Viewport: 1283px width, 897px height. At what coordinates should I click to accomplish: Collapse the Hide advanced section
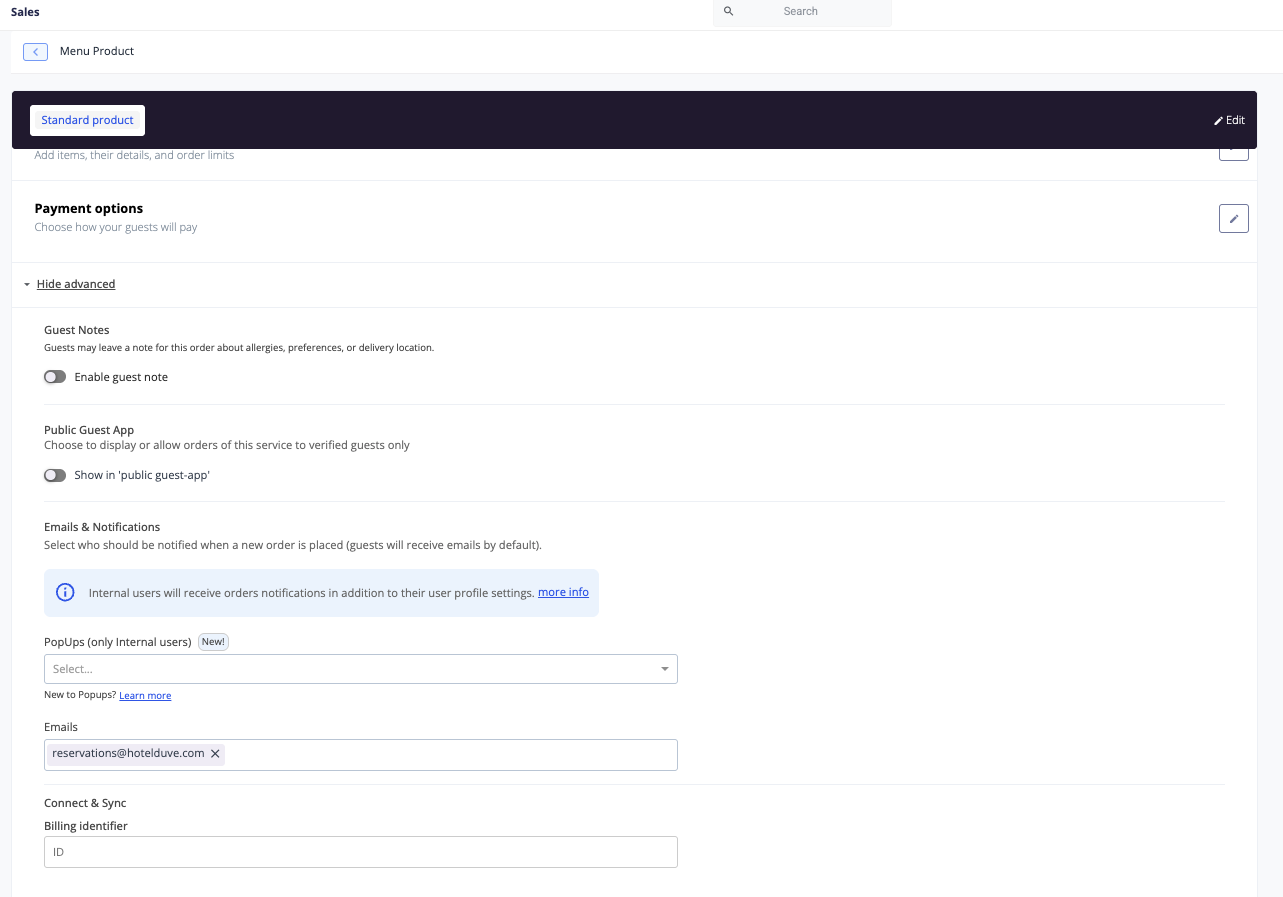click(x=75, y=284)
